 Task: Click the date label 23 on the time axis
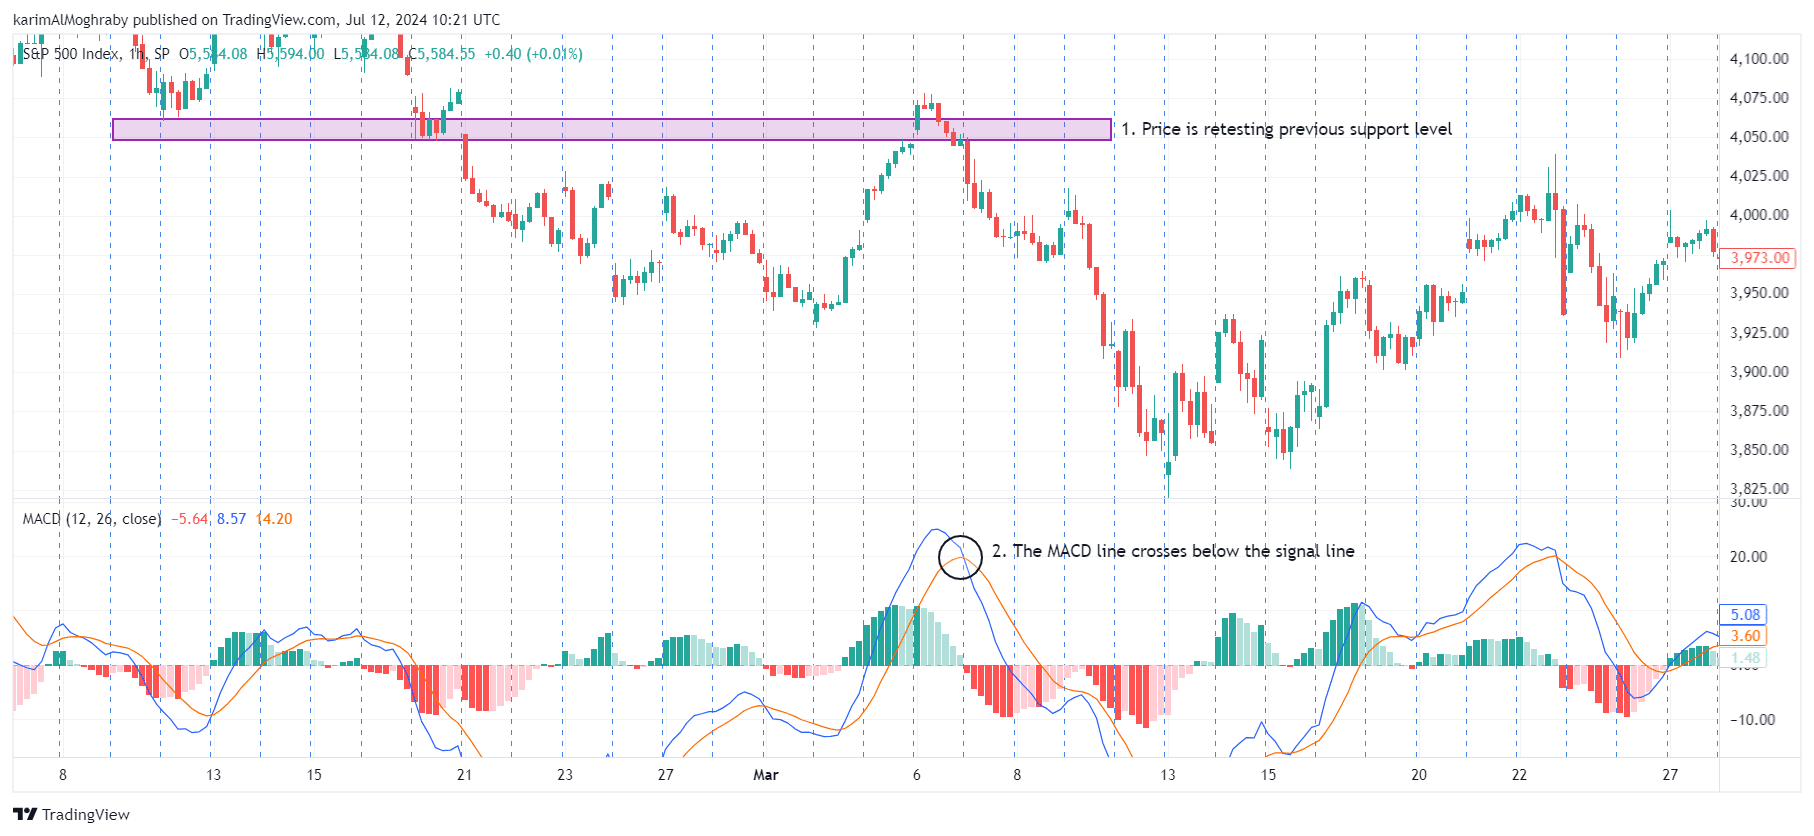[565, 775]
